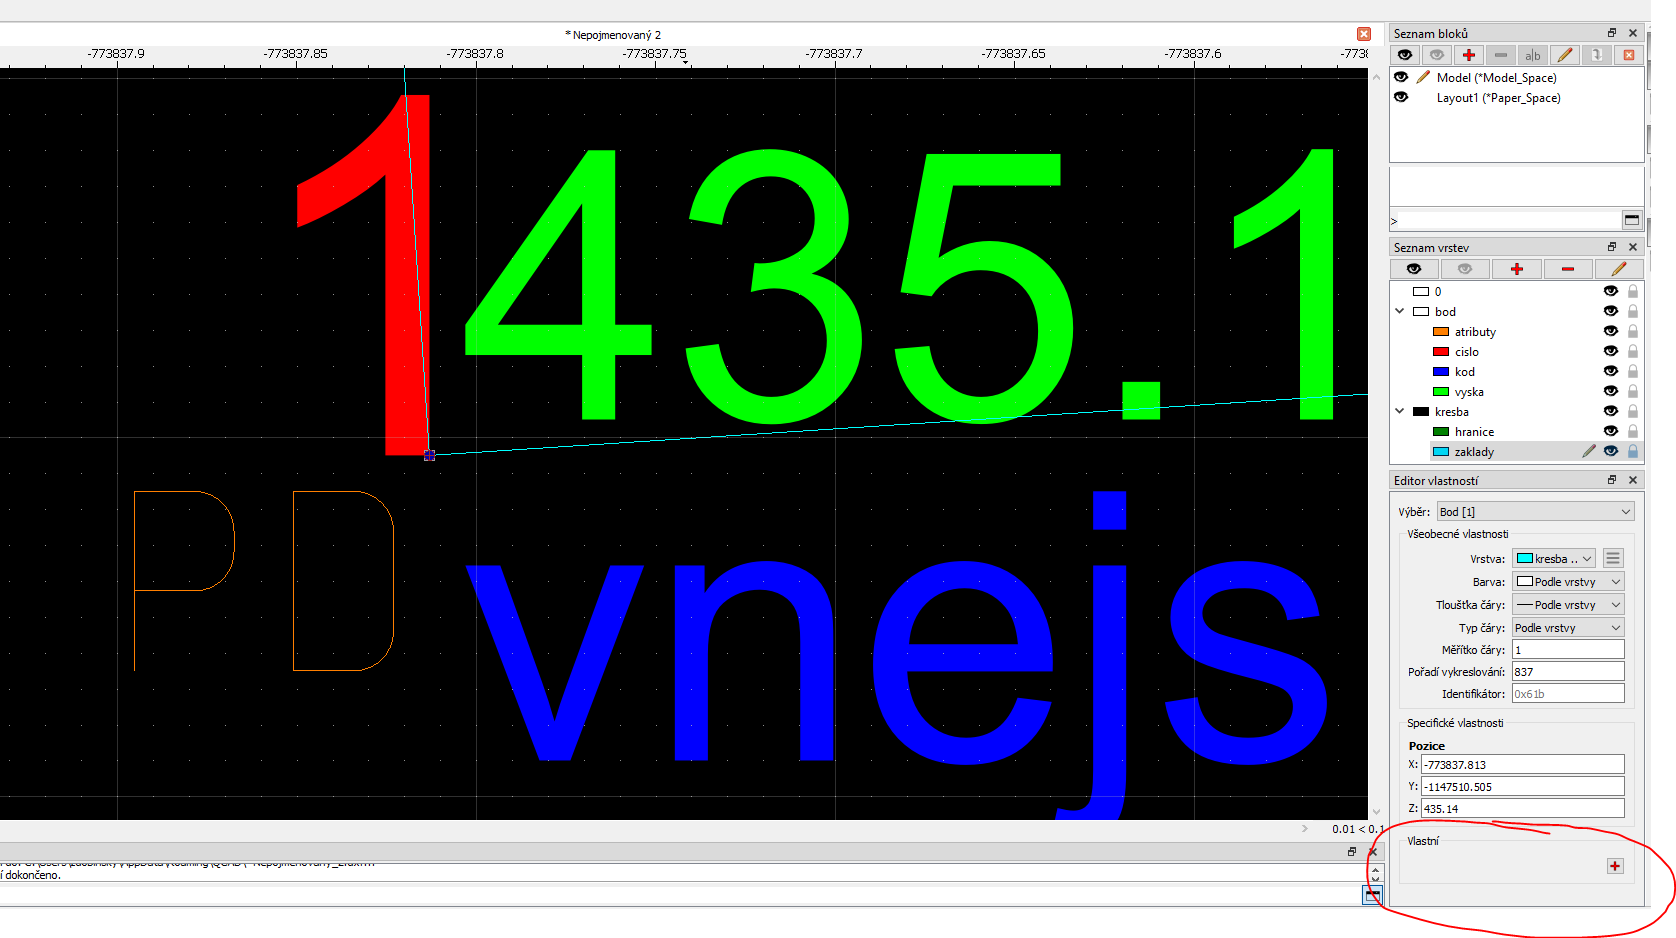Click the X position field

click(x=1523, y=765)
